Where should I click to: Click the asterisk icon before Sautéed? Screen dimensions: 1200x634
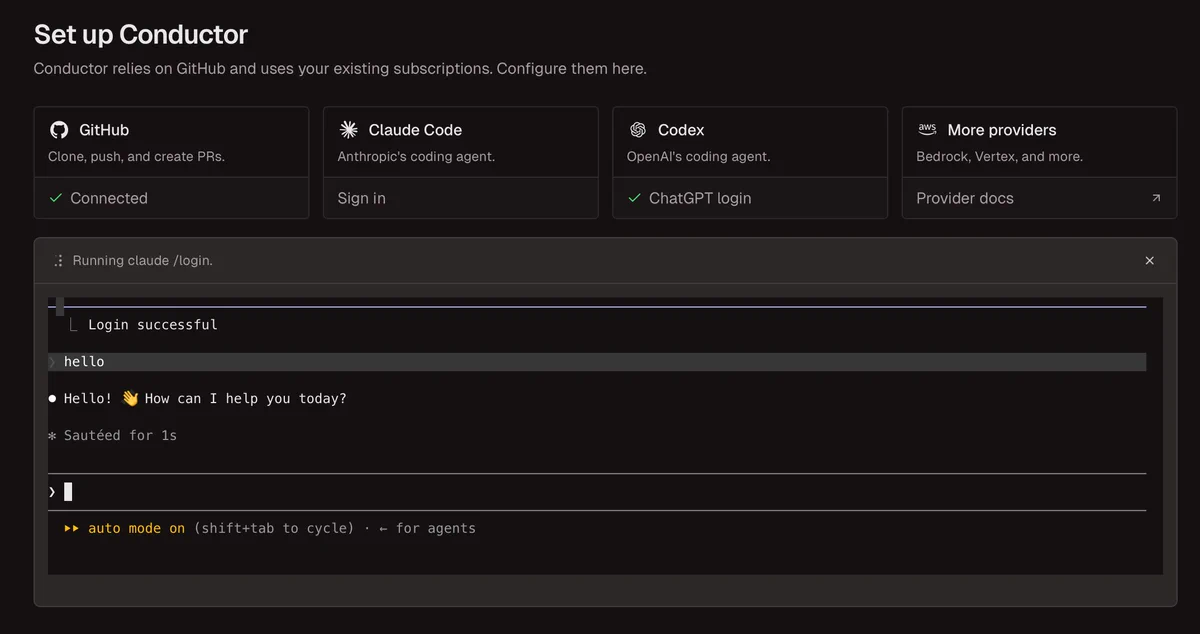(x=52, y=435)
